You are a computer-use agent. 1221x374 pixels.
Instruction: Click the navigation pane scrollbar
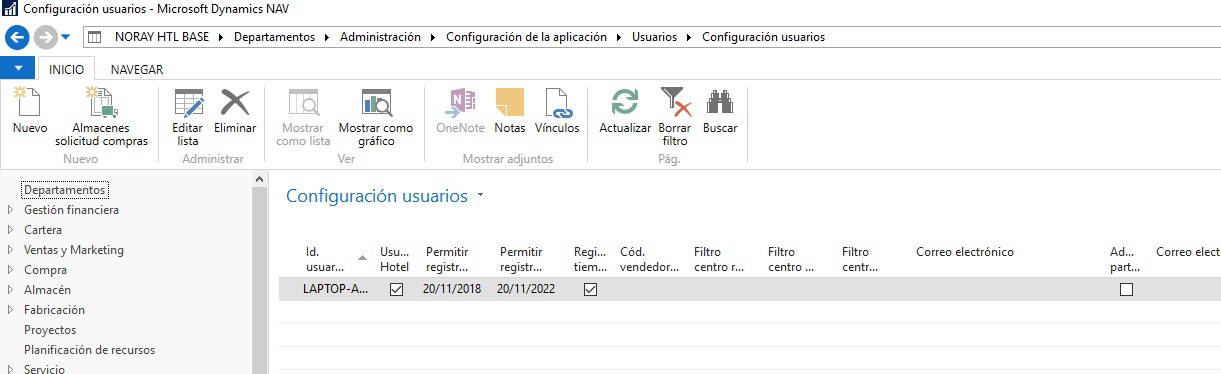click(260, 280)
